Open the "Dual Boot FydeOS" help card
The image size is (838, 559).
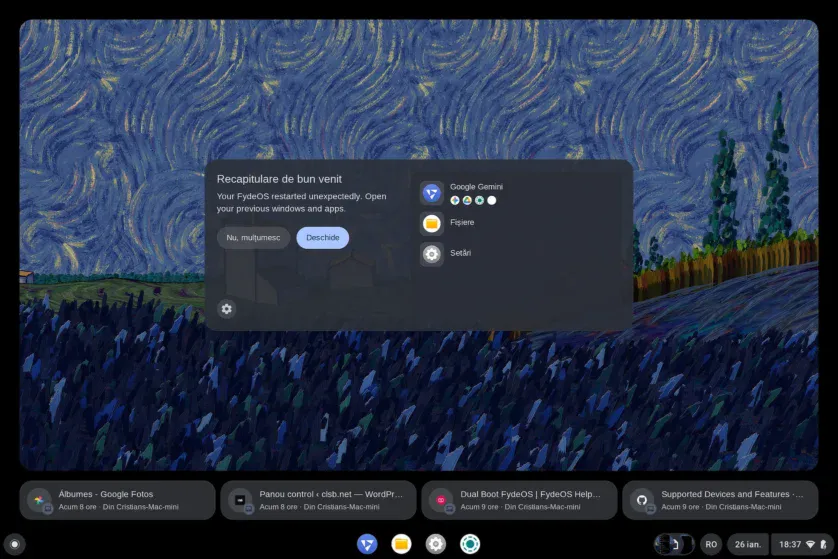(519, 500)
